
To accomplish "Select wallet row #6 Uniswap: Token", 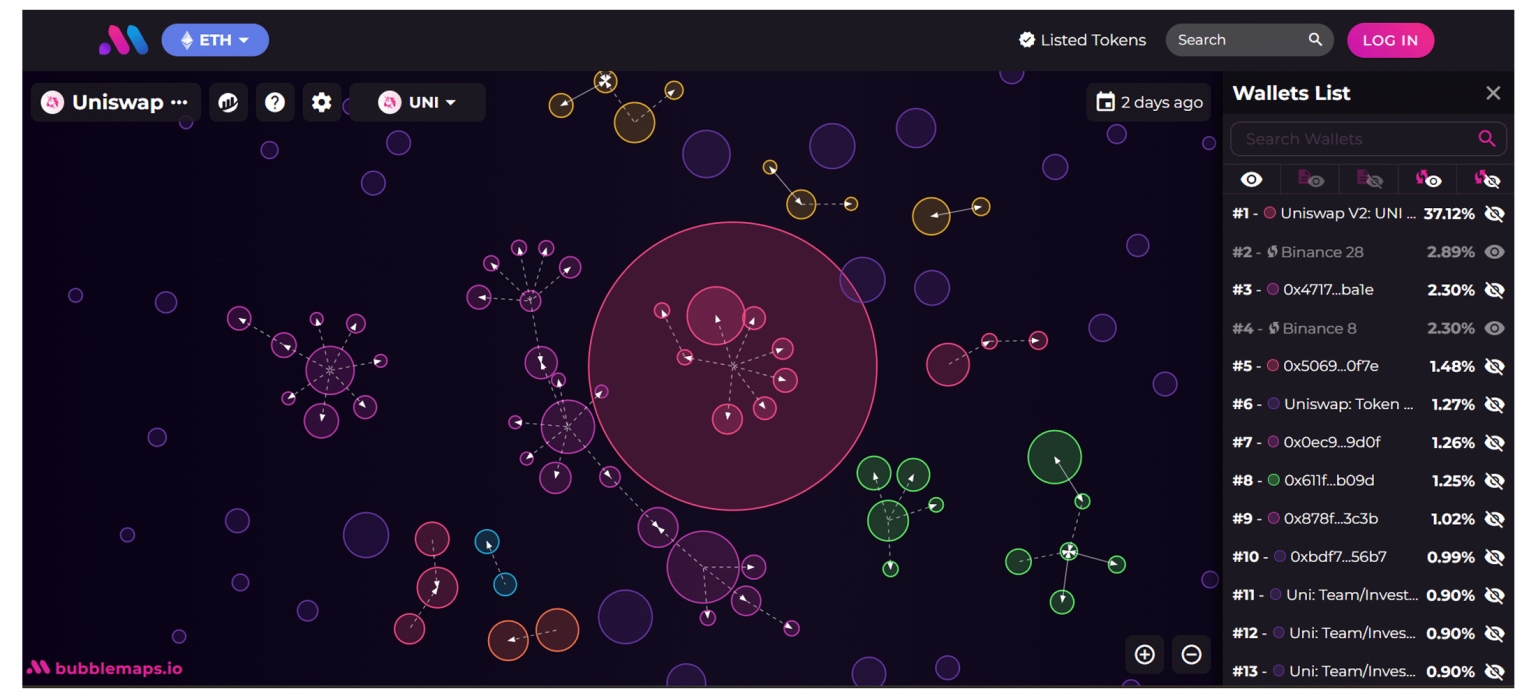I will tap(1368, 404).
